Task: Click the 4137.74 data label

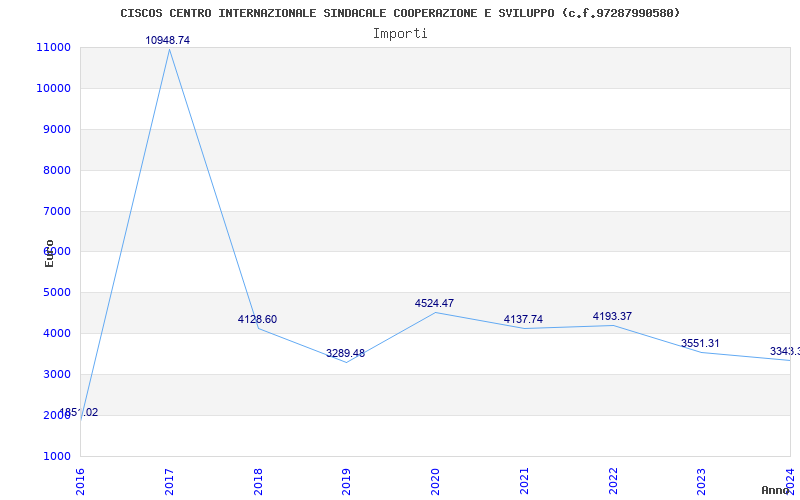Action: 523,319
